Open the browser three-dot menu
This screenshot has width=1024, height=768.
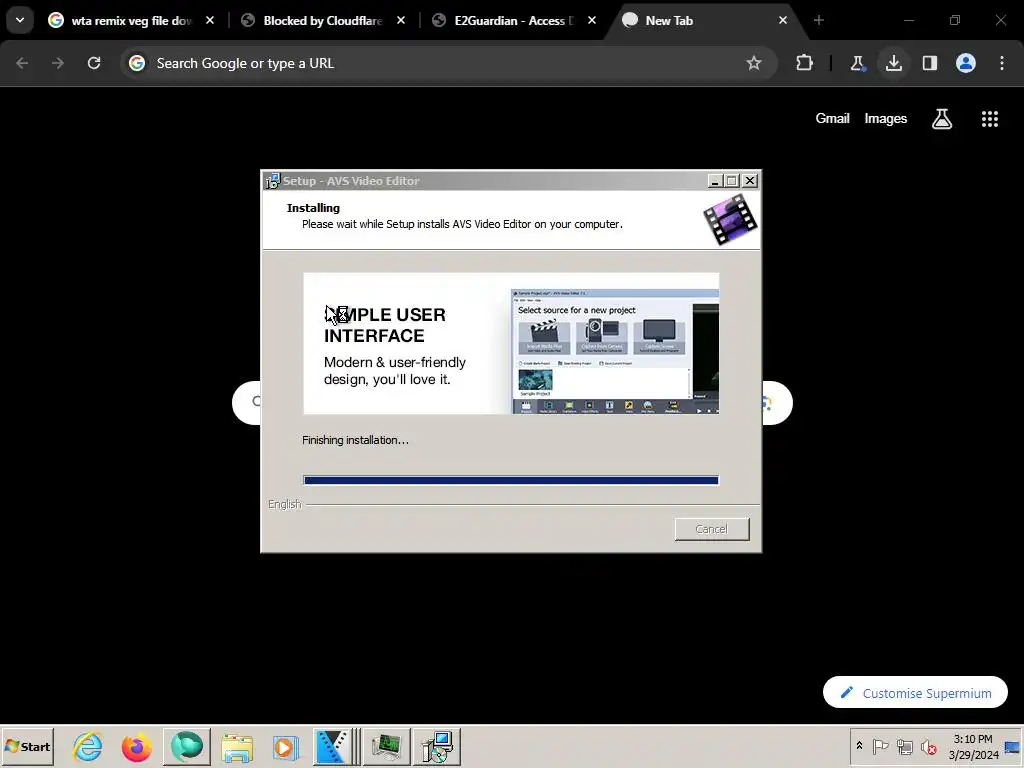[x=1002, y=63]
